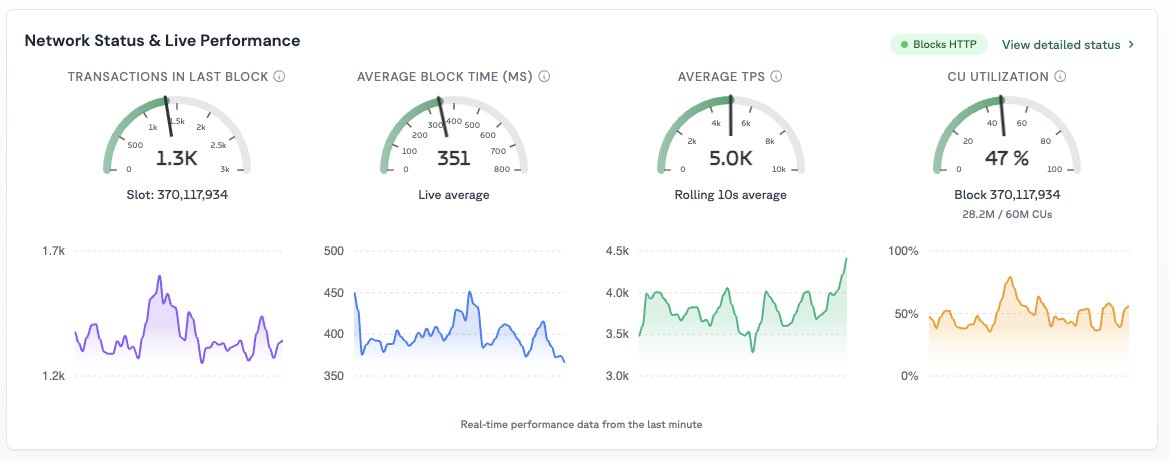Click the CU Utilization title

click(998, 76)
